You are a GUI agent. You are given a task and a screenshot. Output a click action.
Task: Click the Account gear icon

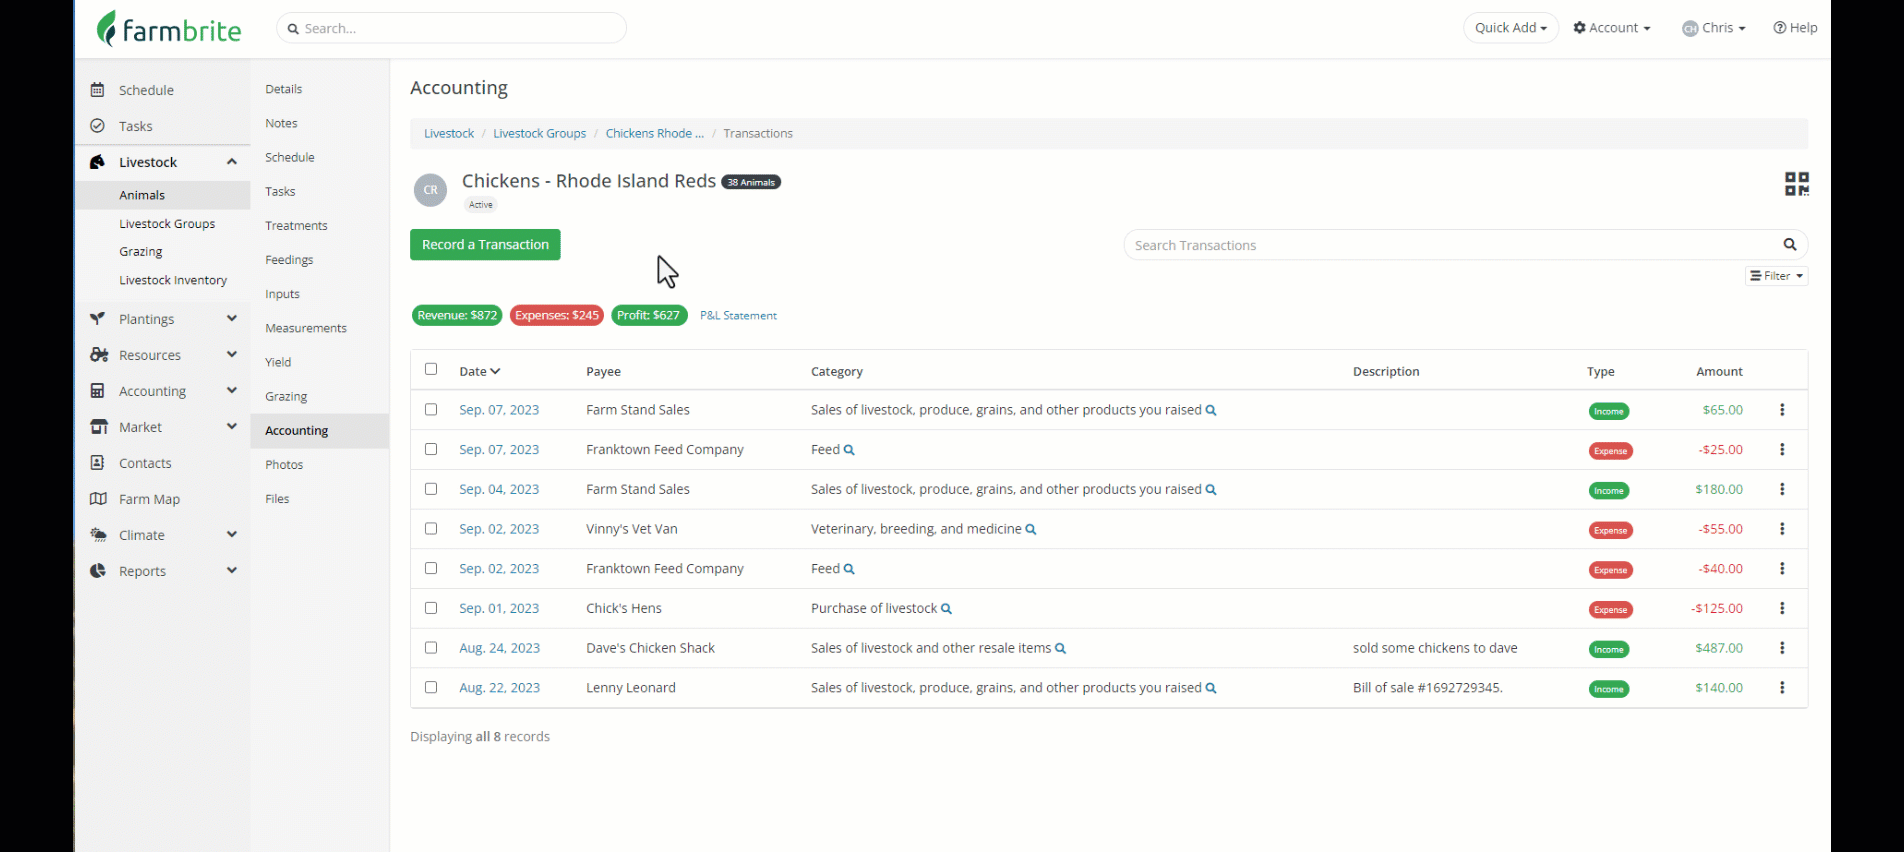[1580, 28]
